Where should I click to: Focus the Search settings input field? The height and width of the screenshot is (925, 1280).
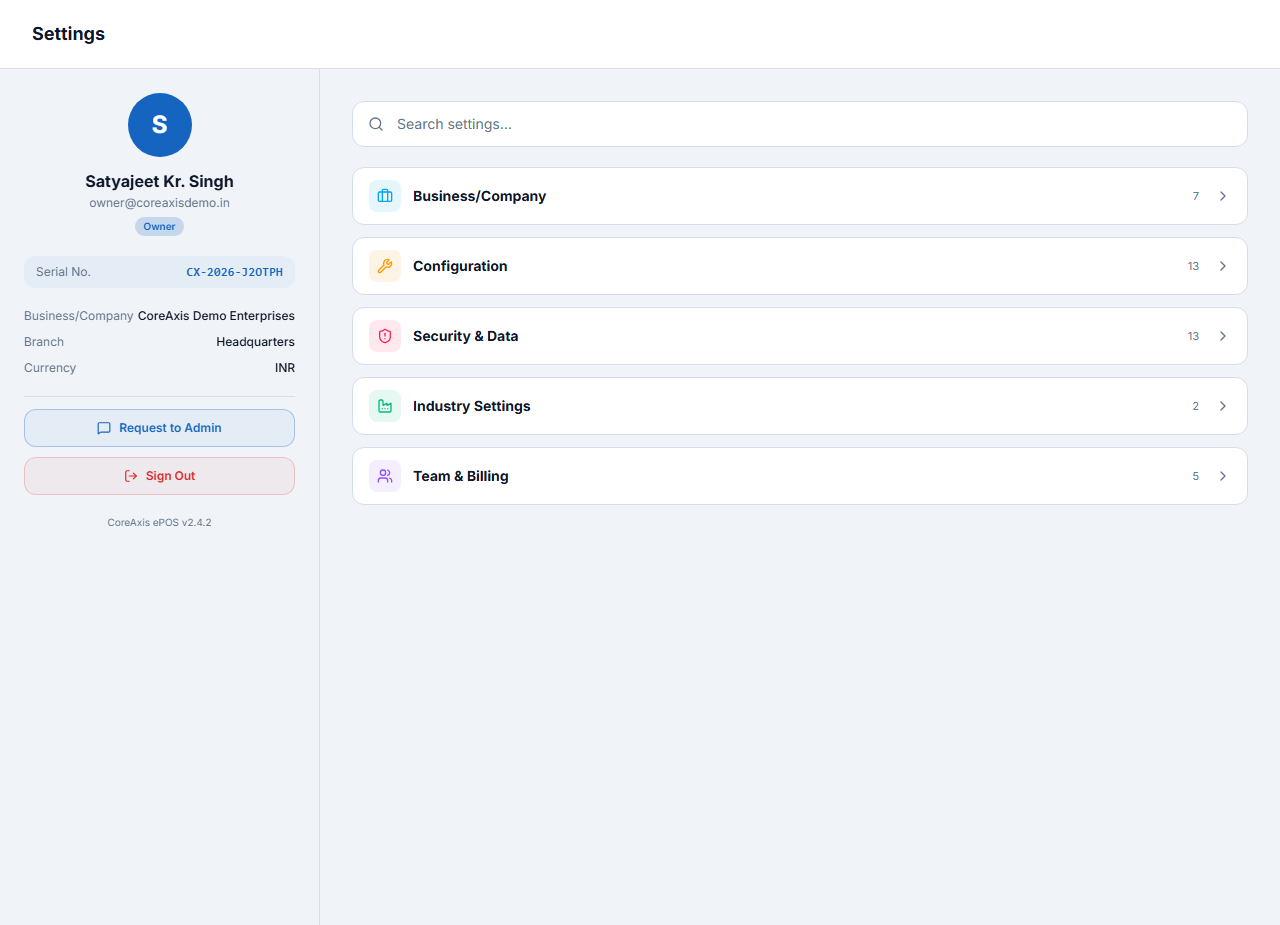click(x=800, y=124)
